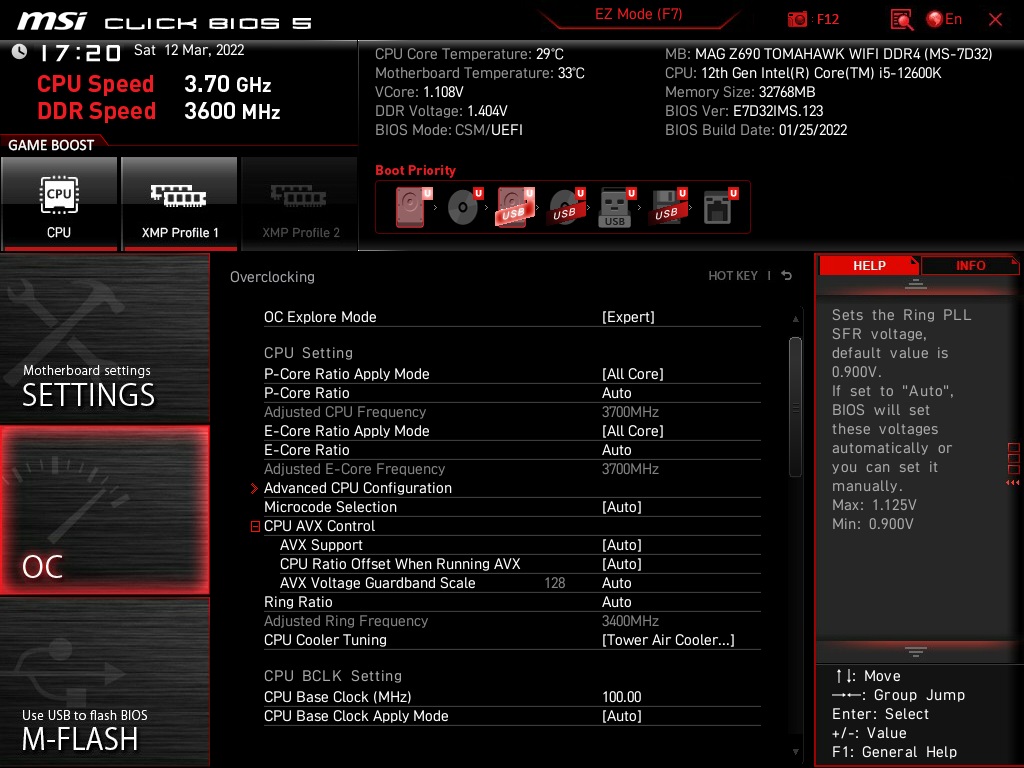The image size is (1024, 768).
Task: Select the USB hard disk boot device icon
Action: point(515,207)
